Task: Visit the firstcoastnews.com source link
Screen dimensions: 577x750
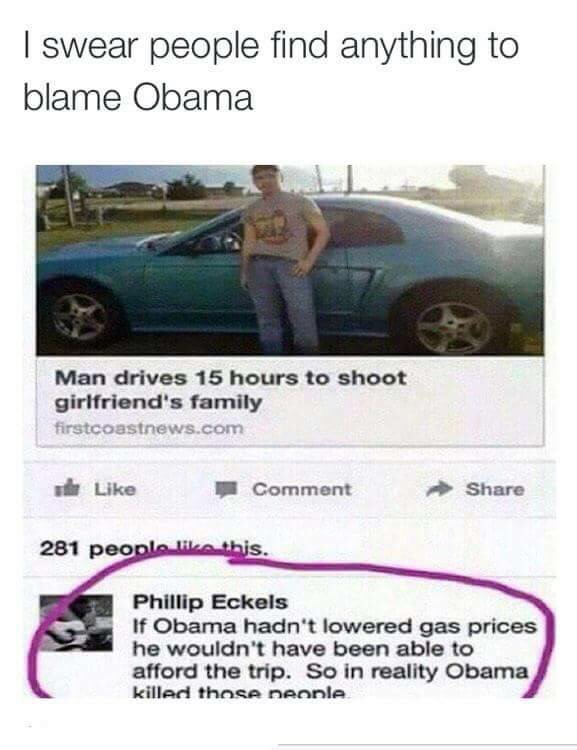Action: pos(149,428)
